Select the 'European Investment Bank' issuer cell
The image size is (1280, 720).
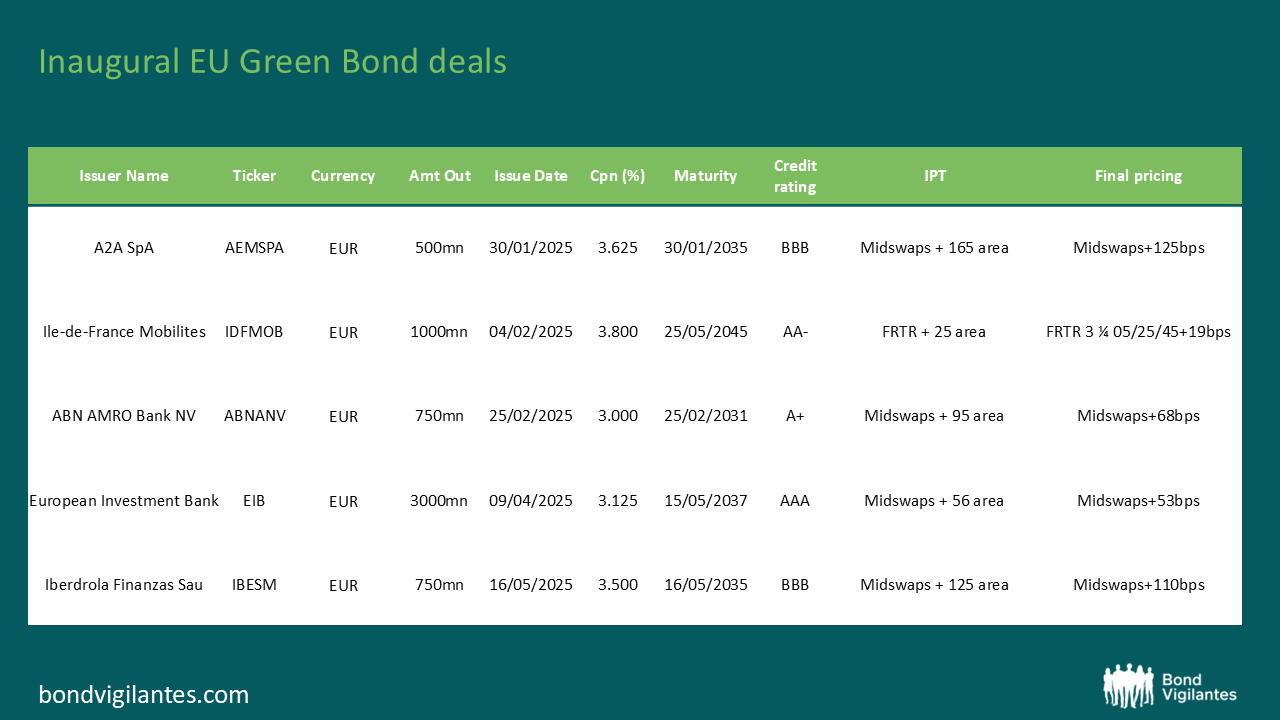click(124, 501)
